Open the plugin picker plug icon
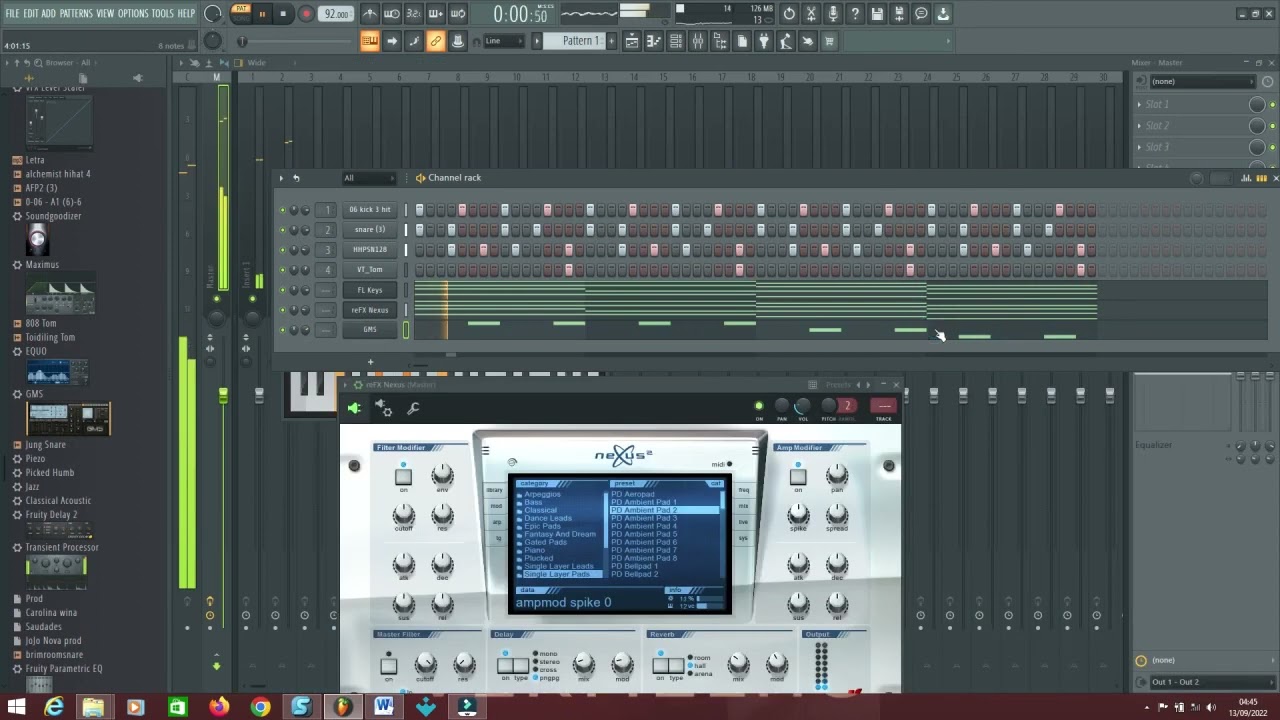 click(x=764, y=41)
